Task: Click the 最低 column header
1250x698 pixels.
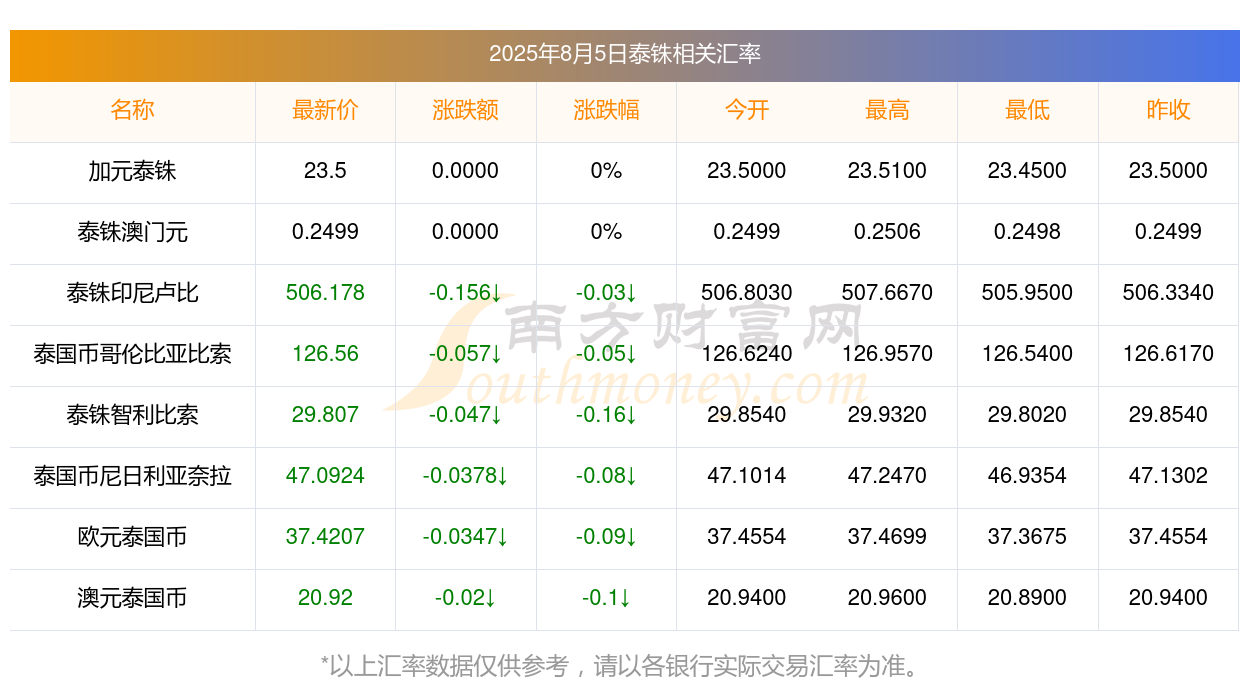Action: pos(1028,110)
